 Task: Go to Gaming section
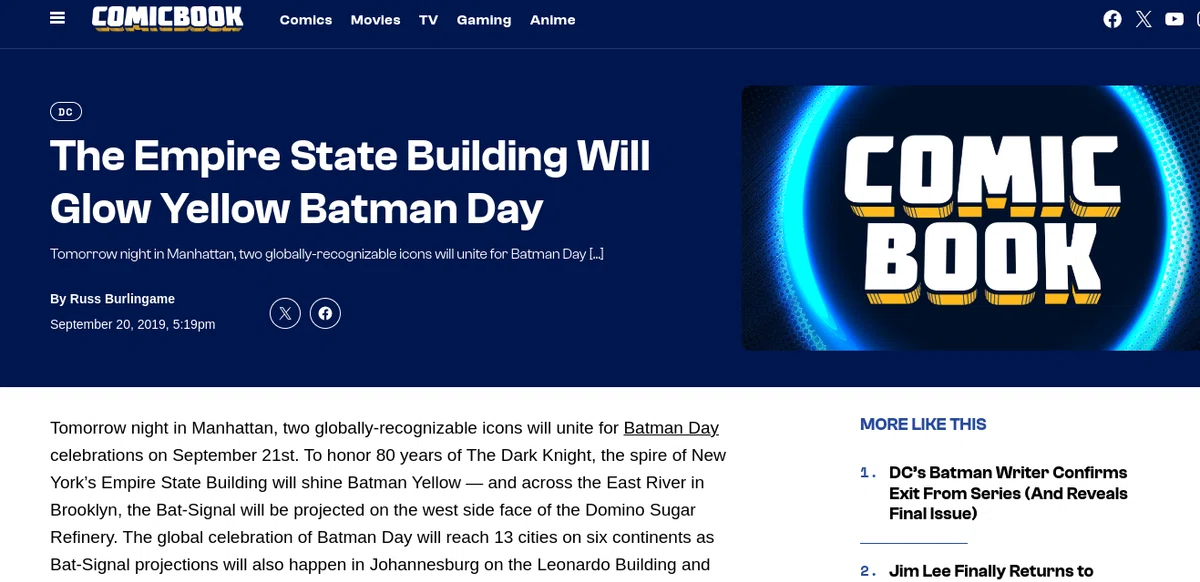click(484, 20)
